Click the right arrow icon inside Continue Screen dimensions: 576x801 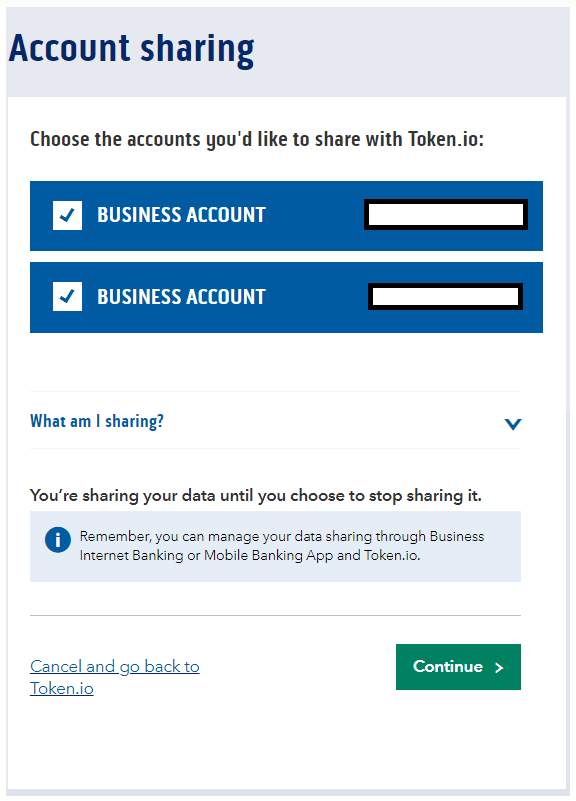tap(499, 667)
